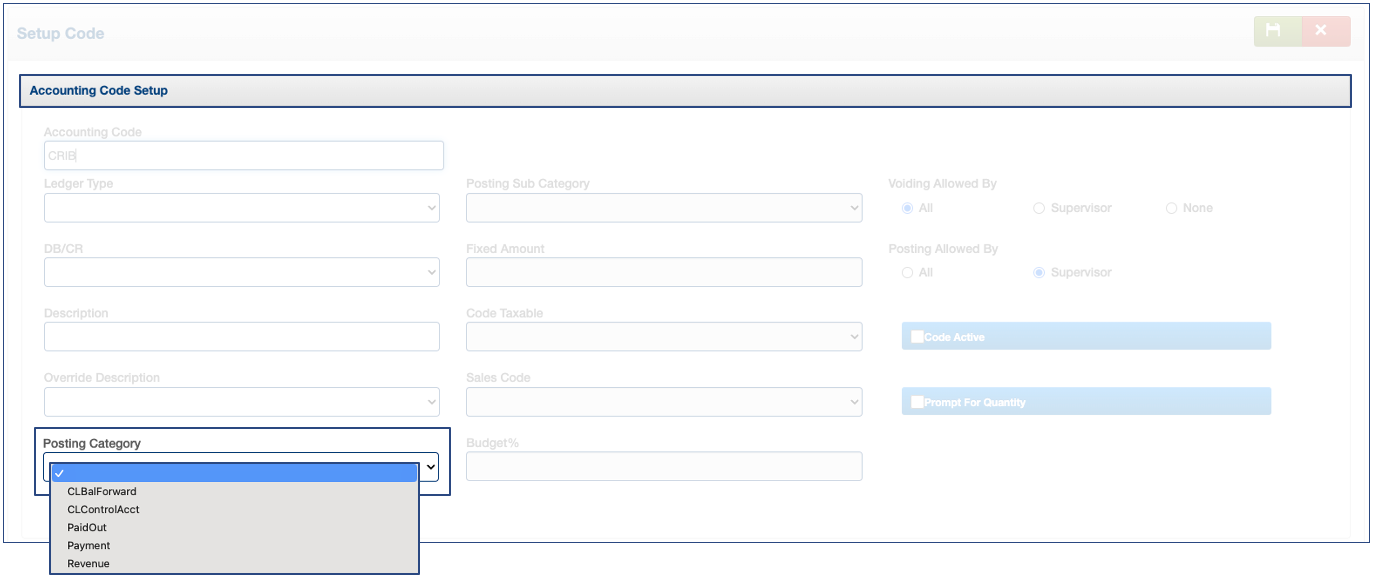Select 'Supervisor' under Voiding Allowed By
This screenshot has height=580, width=1375.
(1039, 208)
